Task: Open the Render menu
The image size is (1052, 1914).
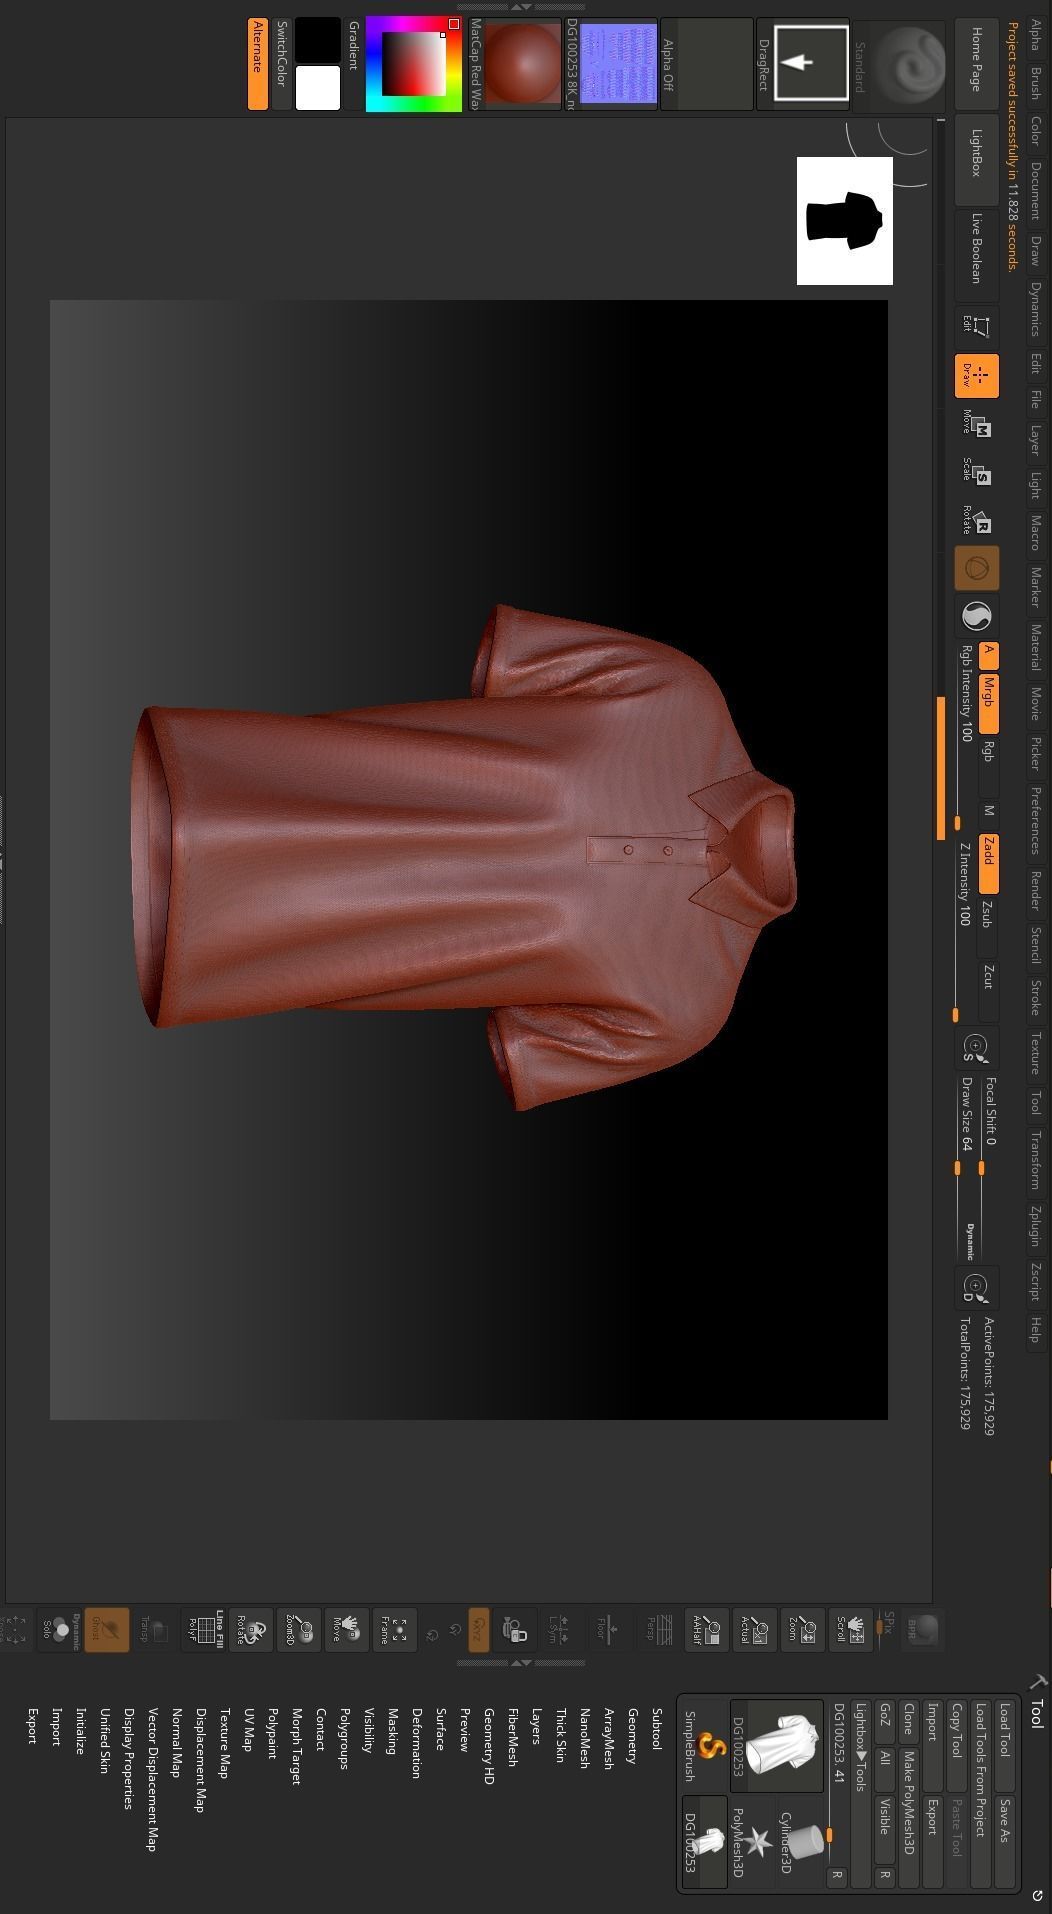Action: [x=1035, y=890]
